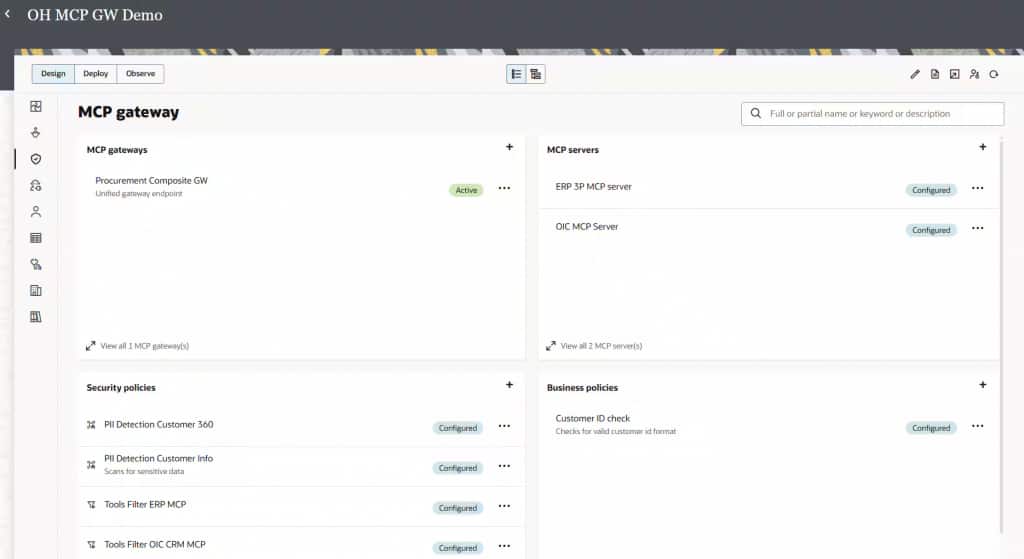
Task: Click the icon beside PII Detection Customer 360
Action: coord(91,425)
